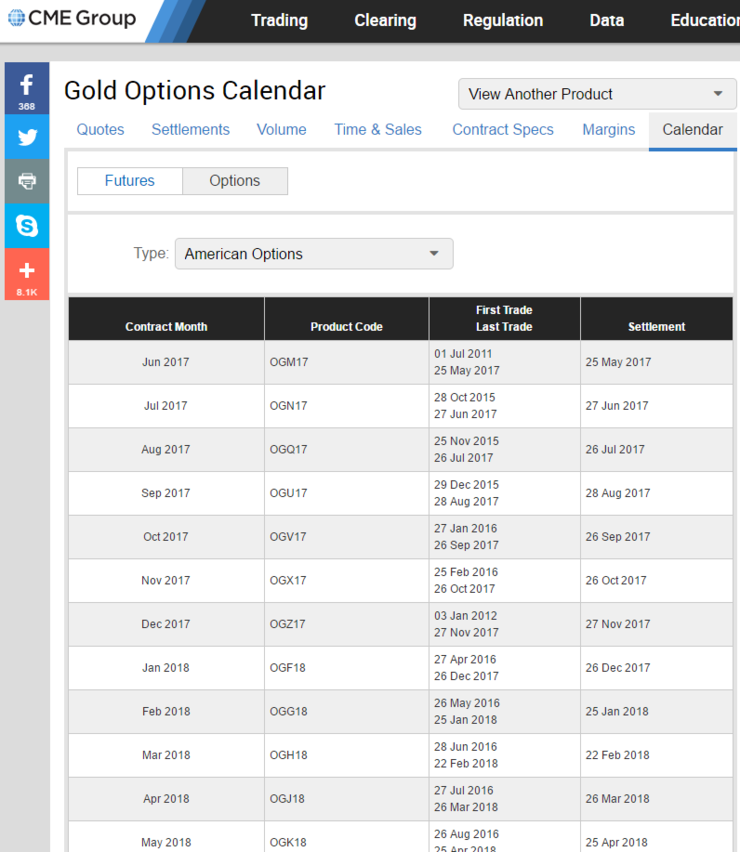Viewport: 740px width, 852px height.
Task: Click settlement date 27 Nov 2017
Action: pos(618,624)
